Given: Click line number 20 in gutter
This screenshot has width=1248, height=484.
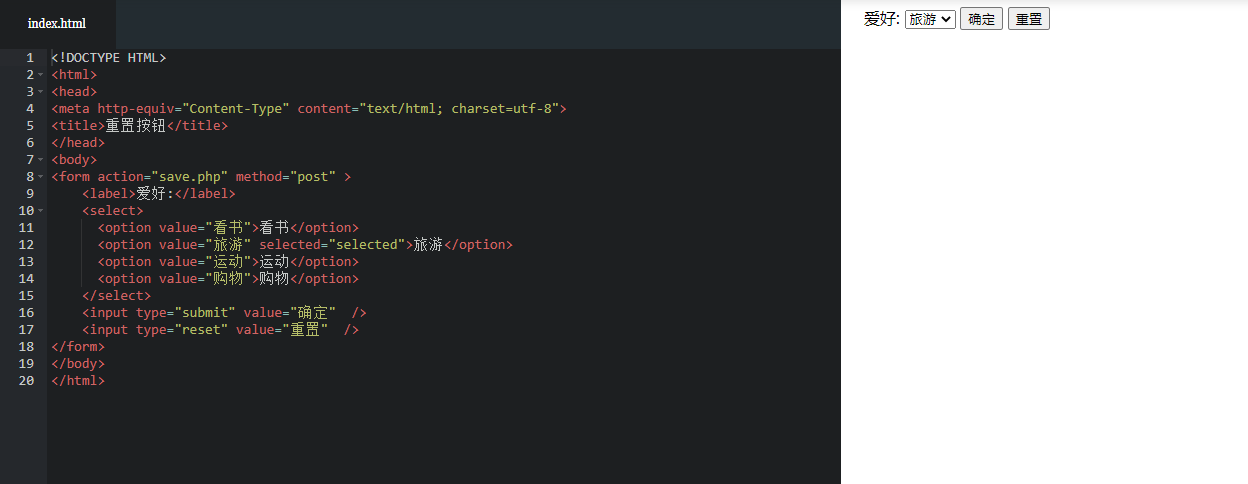Looking at the screenshot, I should point(26,381).
